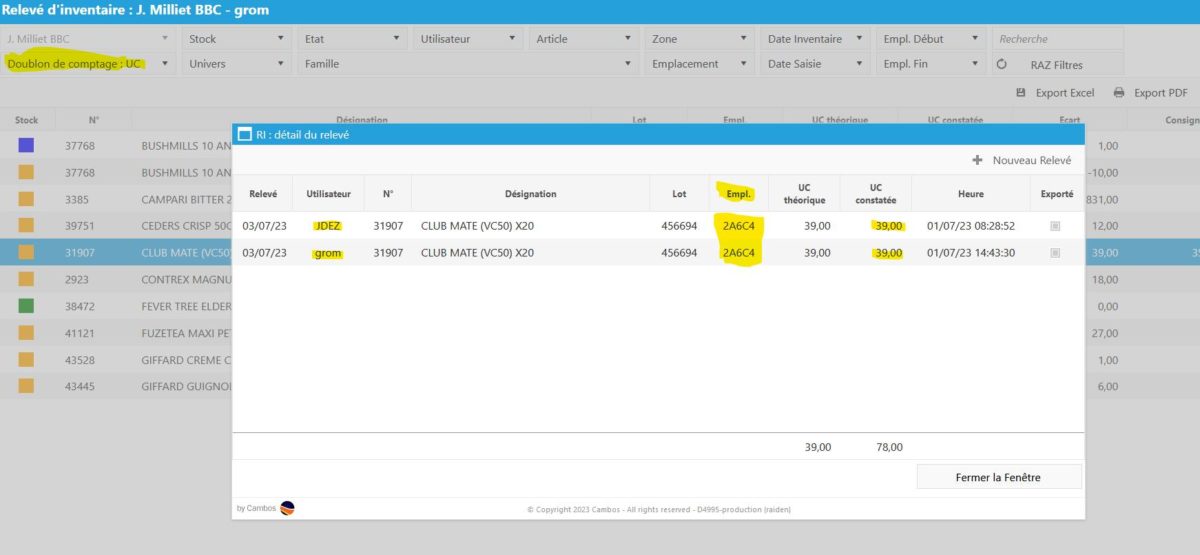Sort by the Utilisateur column header in dialog

328,194
